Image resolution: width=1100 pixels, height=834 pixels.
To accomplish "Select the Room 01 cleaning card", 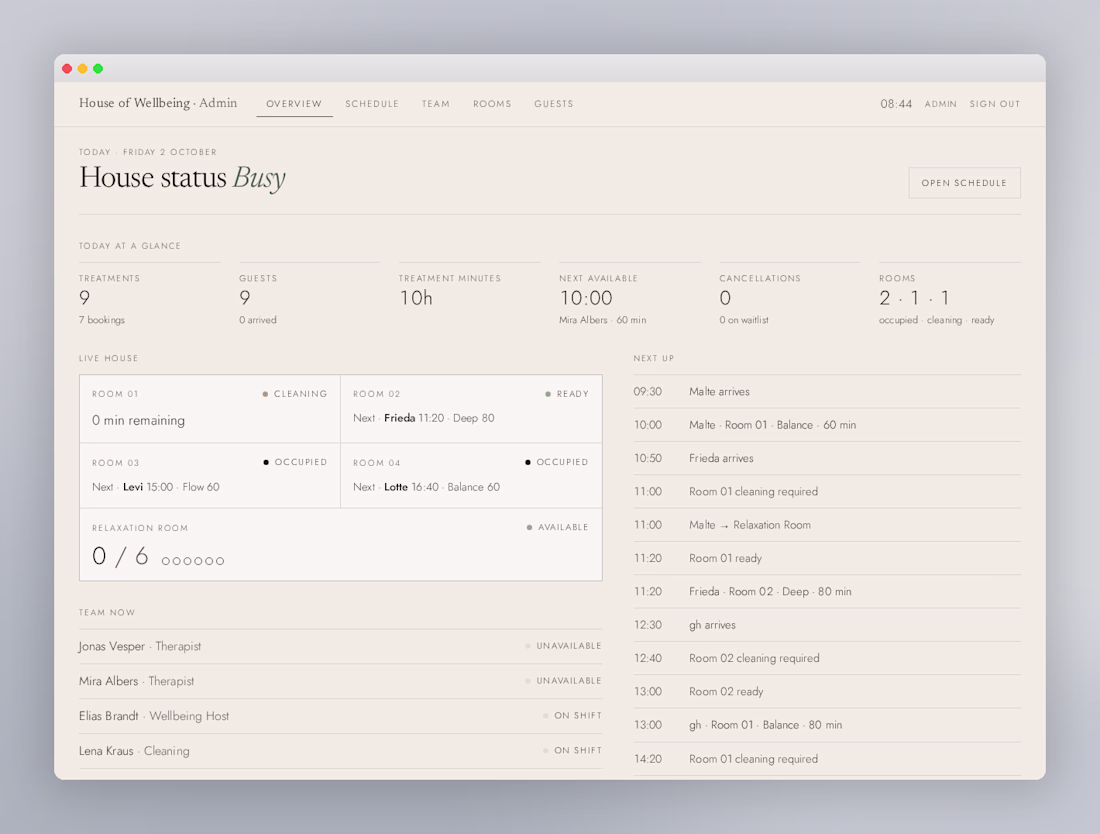I will coord(210,409).
